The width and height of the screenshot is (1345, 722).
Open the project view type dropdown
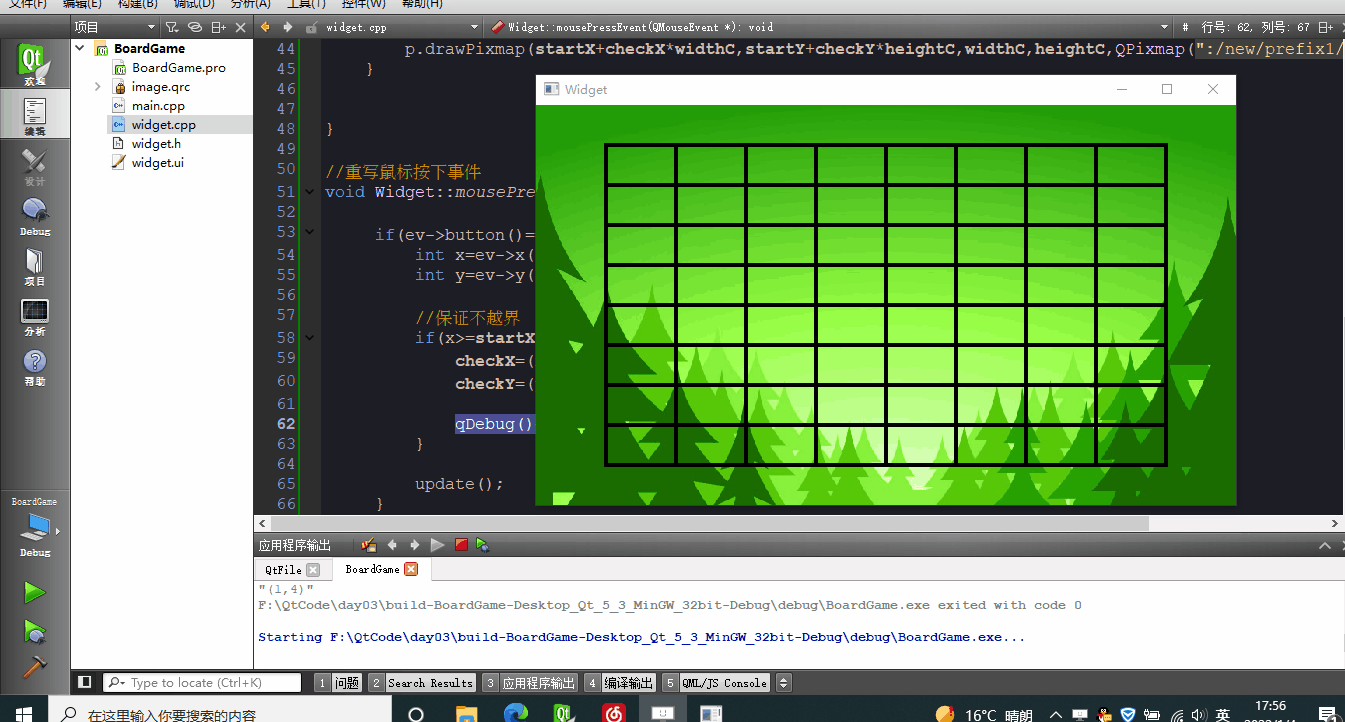point(115,27)
